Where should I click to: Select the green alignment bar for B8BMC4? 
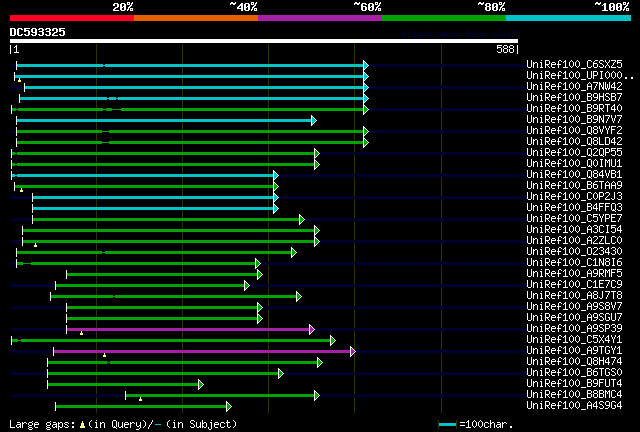(x=220, y=396)
